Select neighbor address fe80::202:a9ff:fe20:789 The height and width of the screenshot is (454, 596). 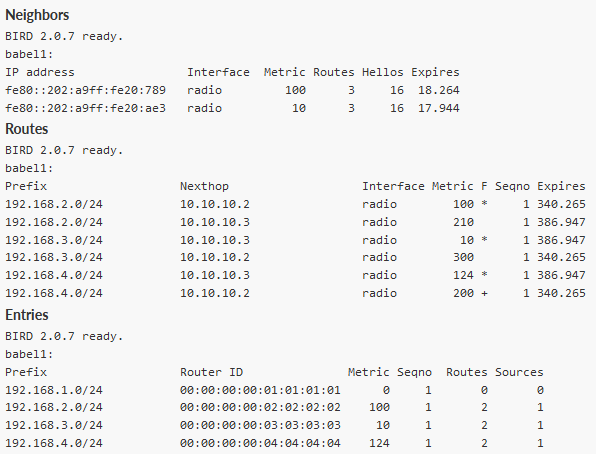click(86, 90)
